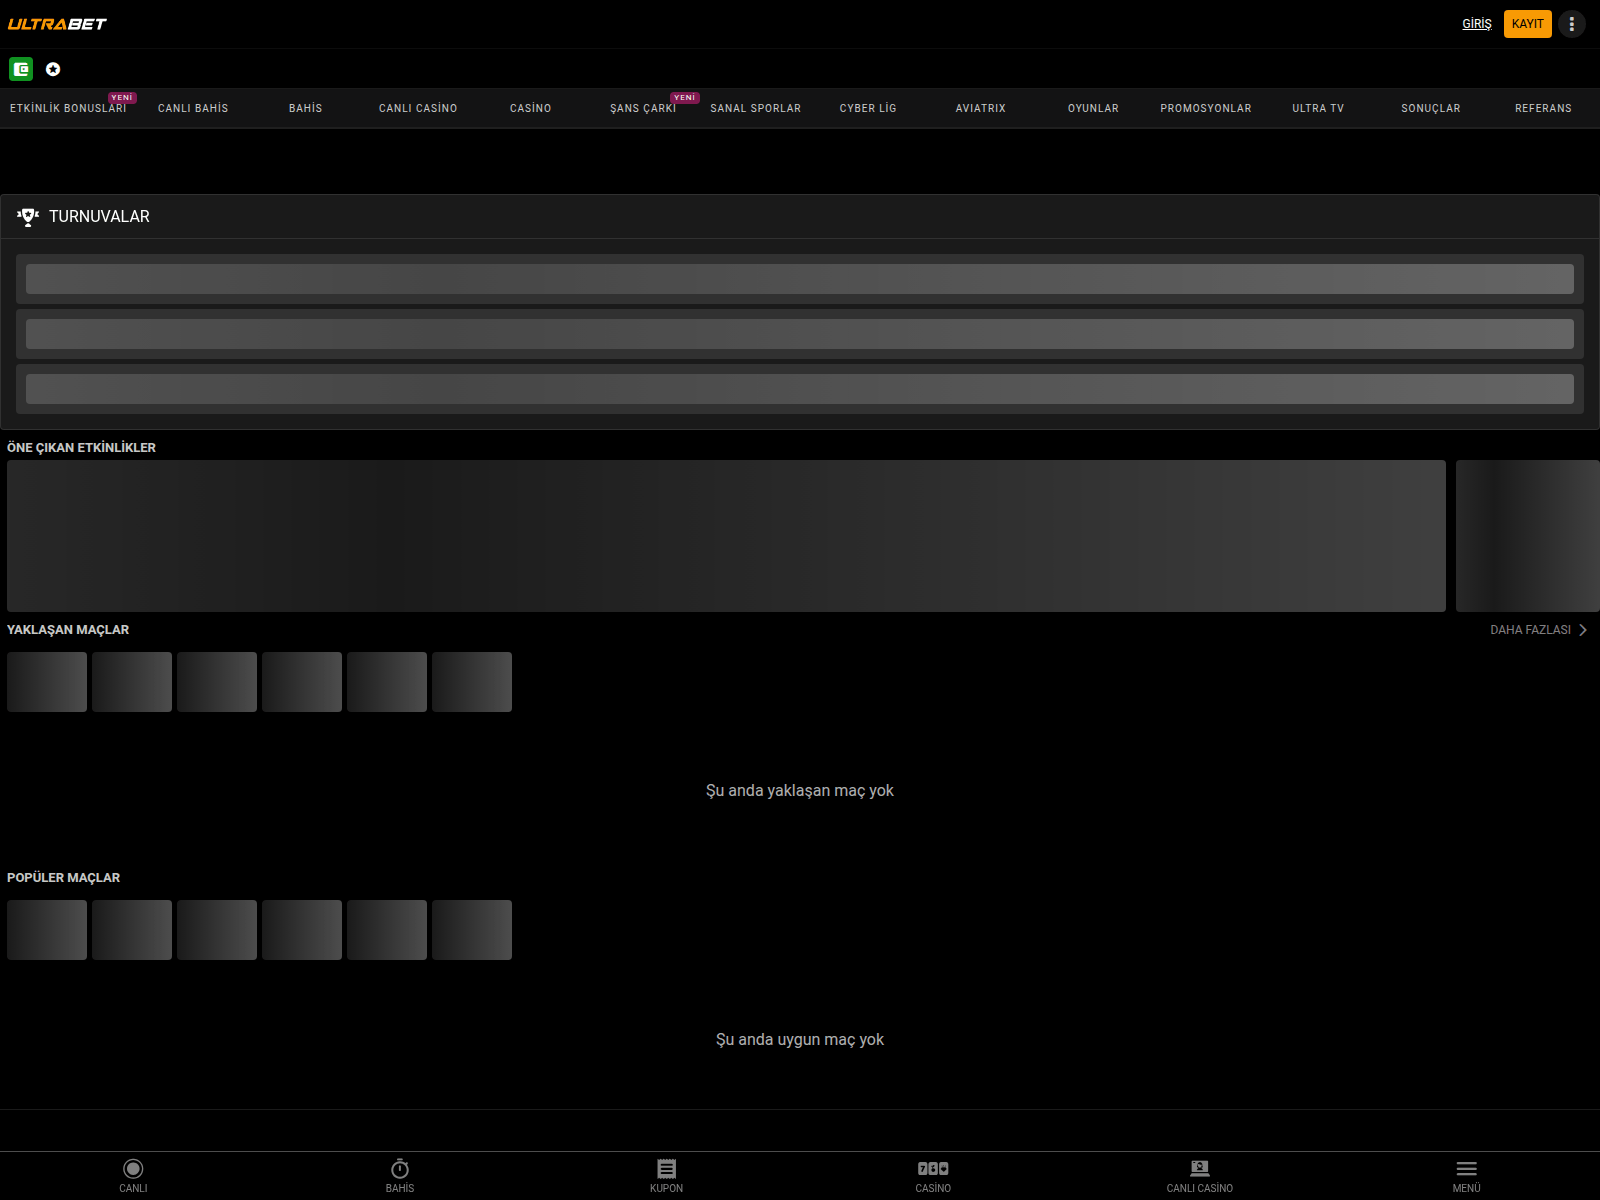Select Casino in the top navigation
Viewport: 1600px width, 1200px height.
pos(531,108)
